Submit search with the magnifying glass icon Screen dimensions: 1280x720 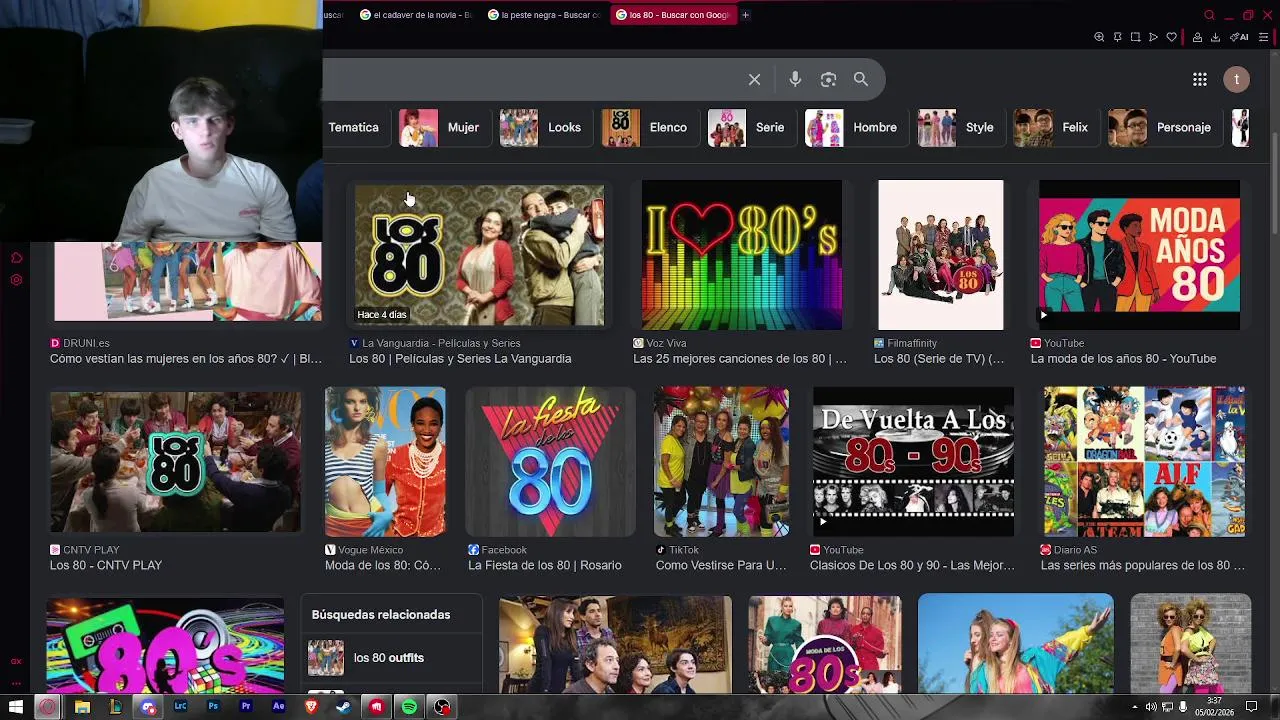pos(861,79)
